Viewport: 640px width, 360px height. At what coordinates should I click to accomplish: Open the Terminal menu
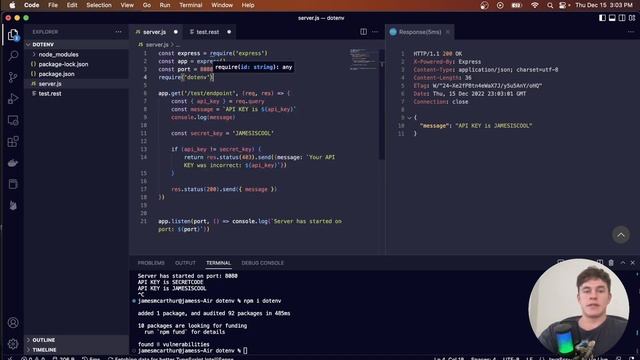point(191,5)
